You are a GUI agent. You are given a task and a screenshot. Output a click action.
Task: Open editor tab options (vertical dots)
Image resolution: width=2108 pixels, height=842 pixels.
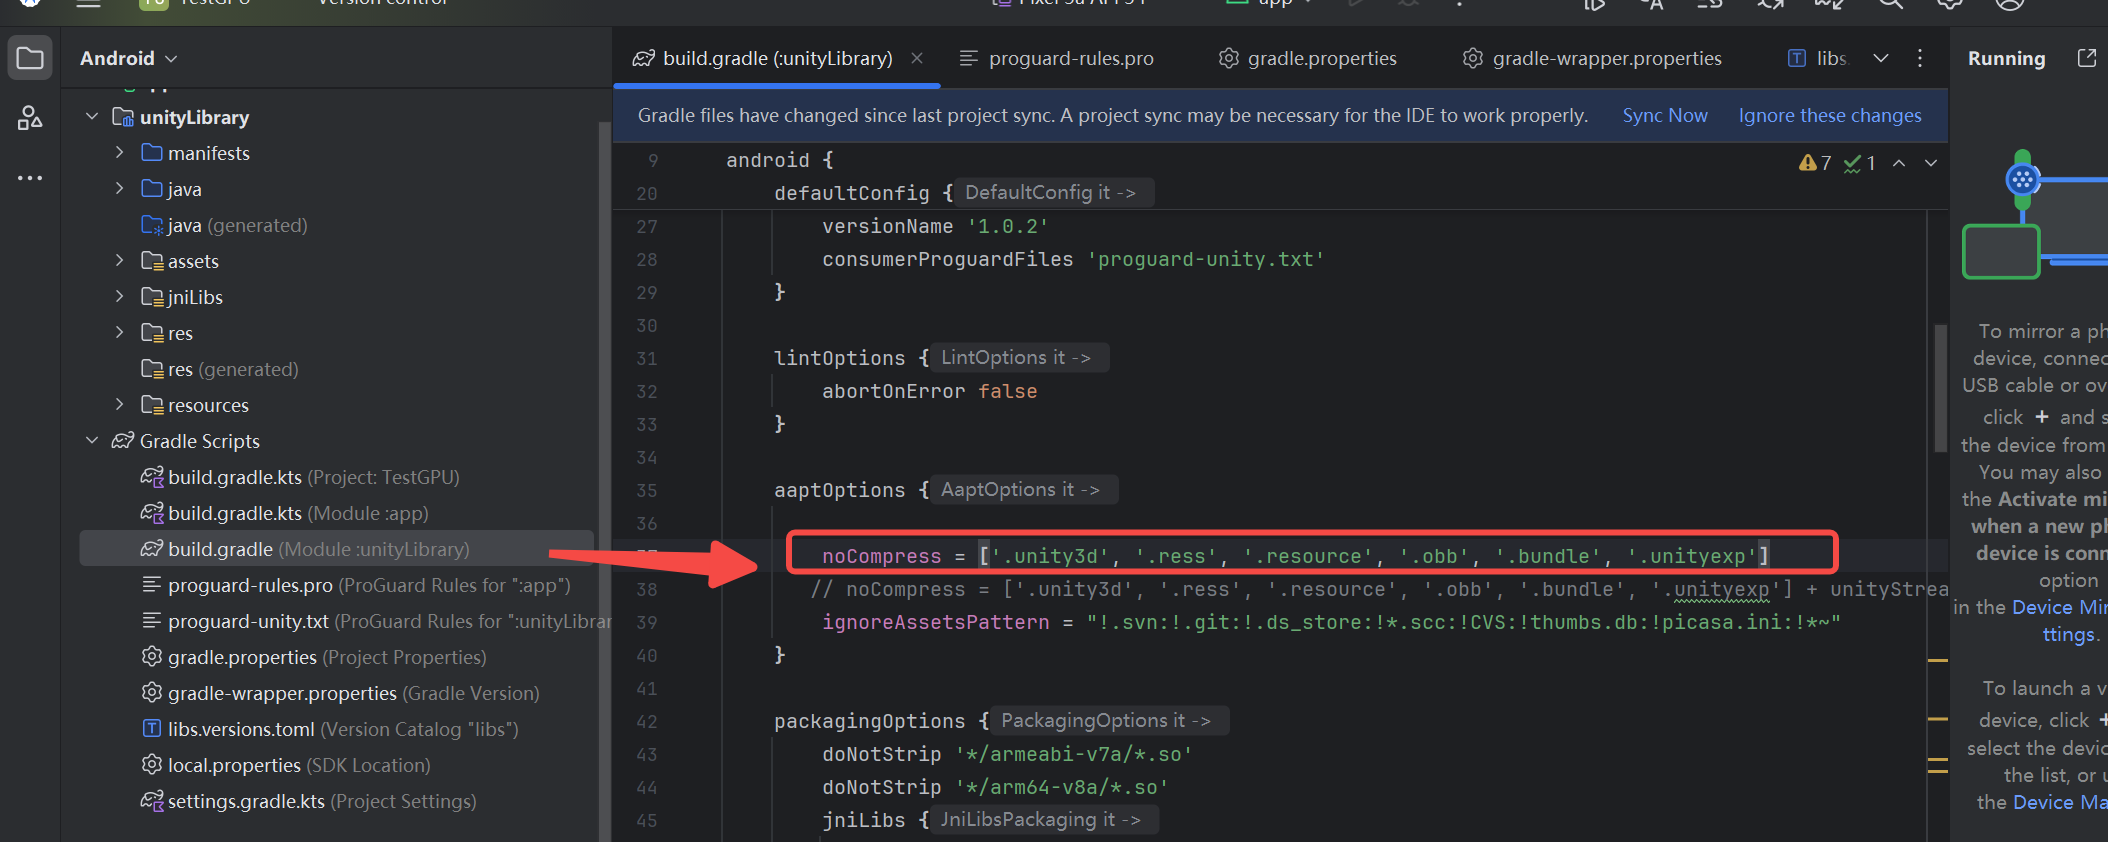(1920, 58)
